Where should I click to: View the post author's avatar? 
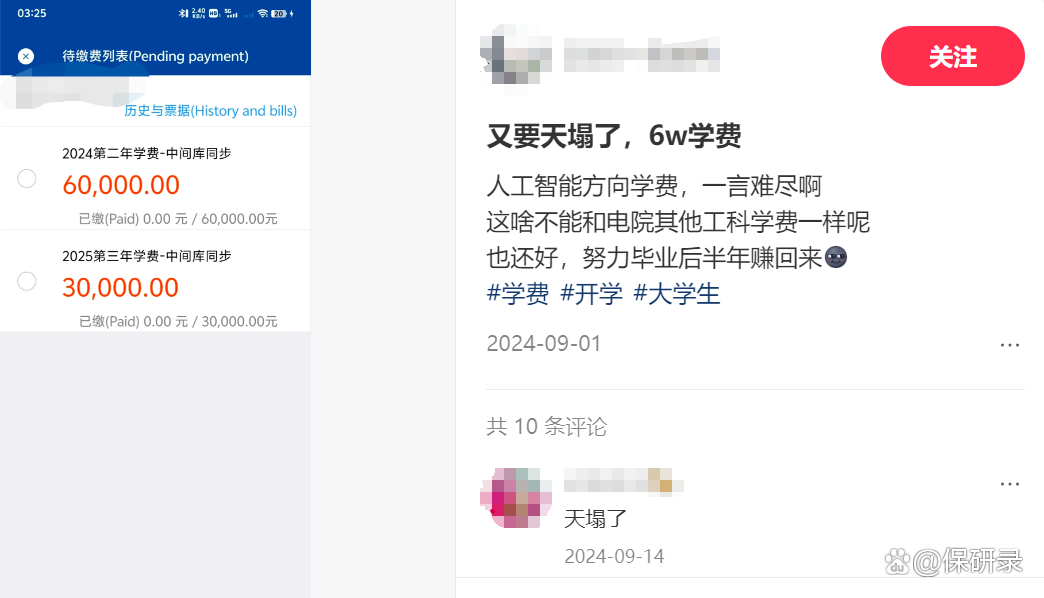(516, 55)
